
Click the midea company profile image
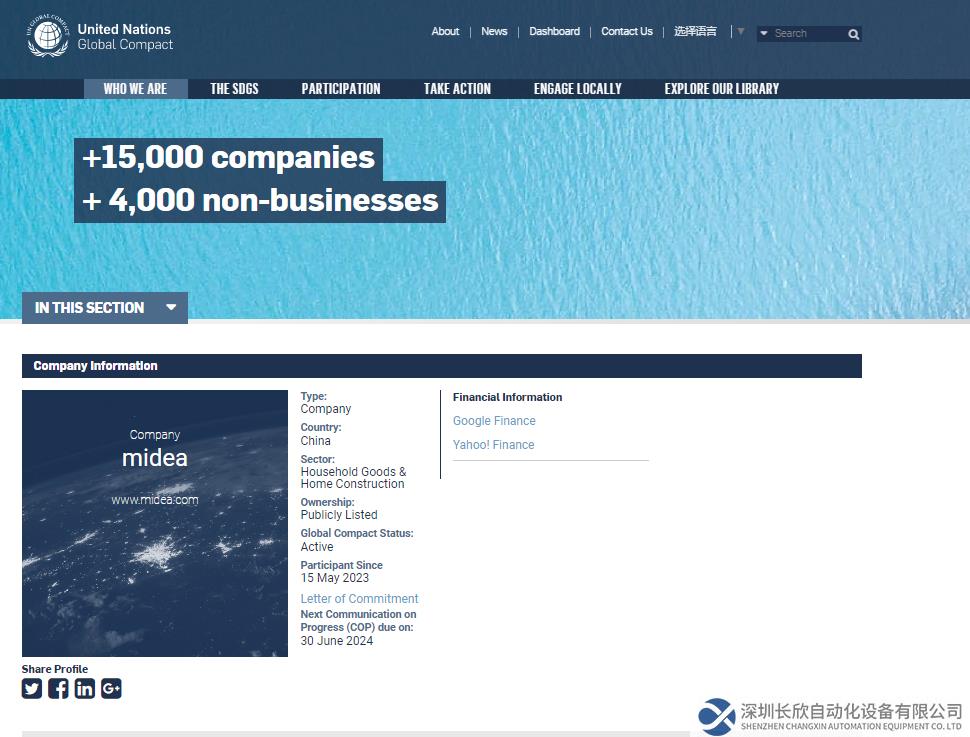click(x=155, y=523)
